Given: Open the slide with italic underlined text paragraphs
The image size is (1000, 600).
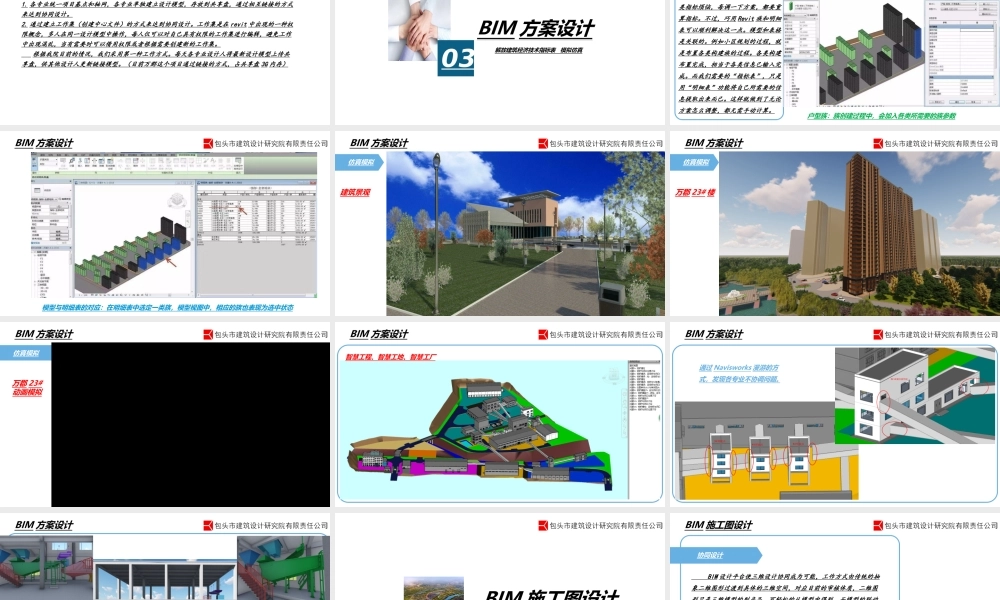Looking at the screenshot, I should click(x=165, y=62).
